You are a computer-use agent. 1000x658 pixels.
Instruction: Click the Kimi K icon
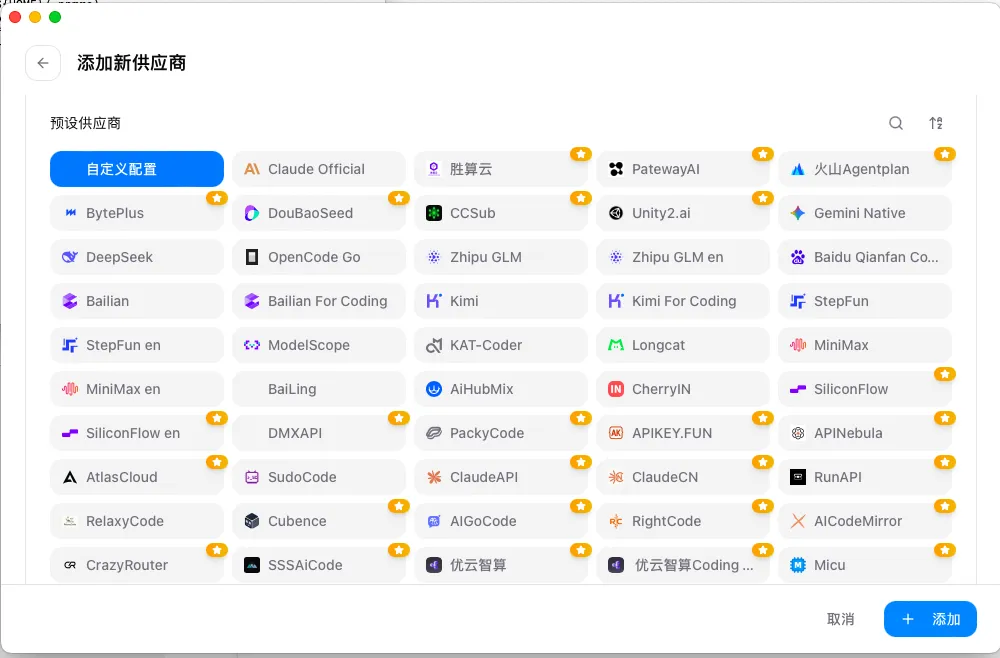point(434,301)
